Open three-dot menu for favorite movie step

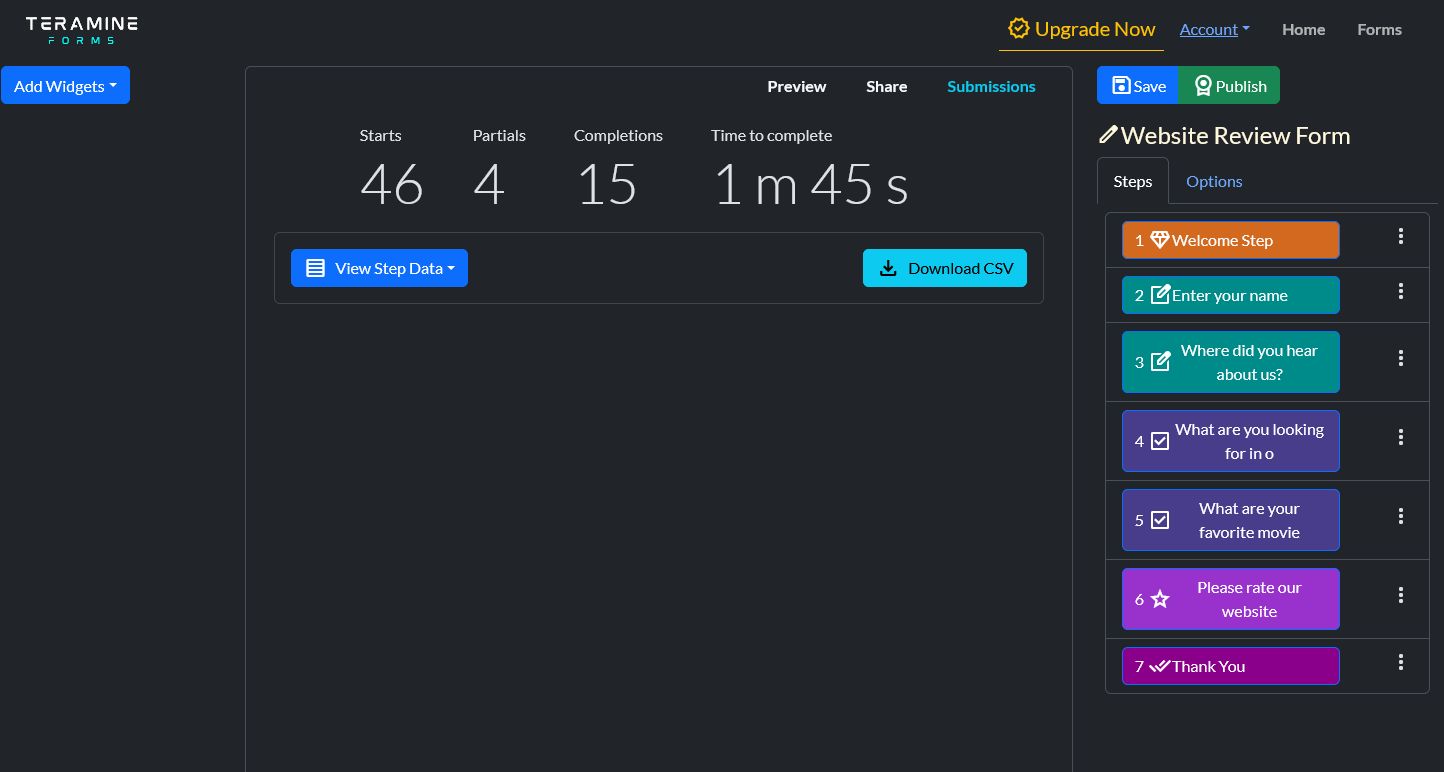pos(1400,516)
